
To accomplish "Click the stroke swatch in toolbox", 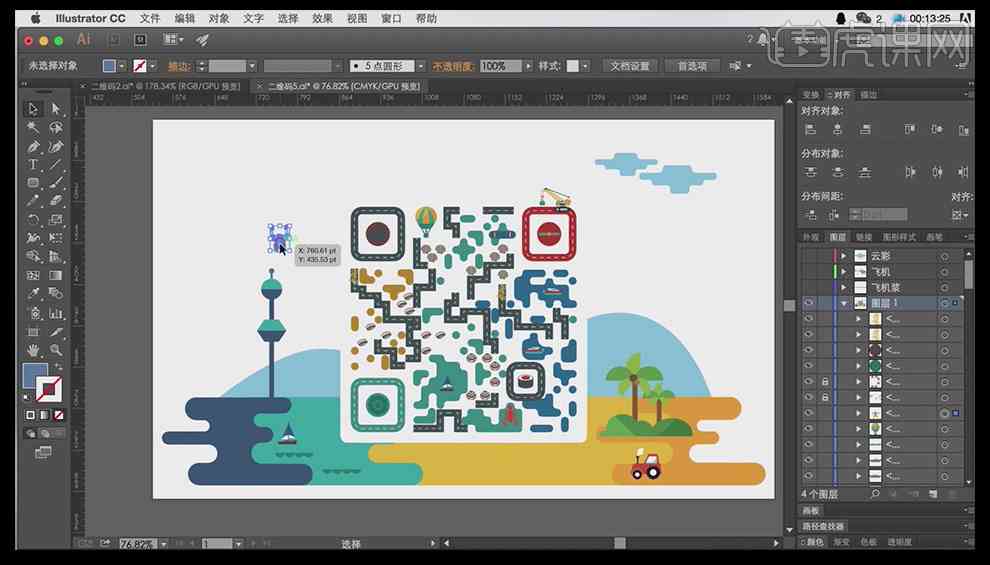I will coord(49,390).
